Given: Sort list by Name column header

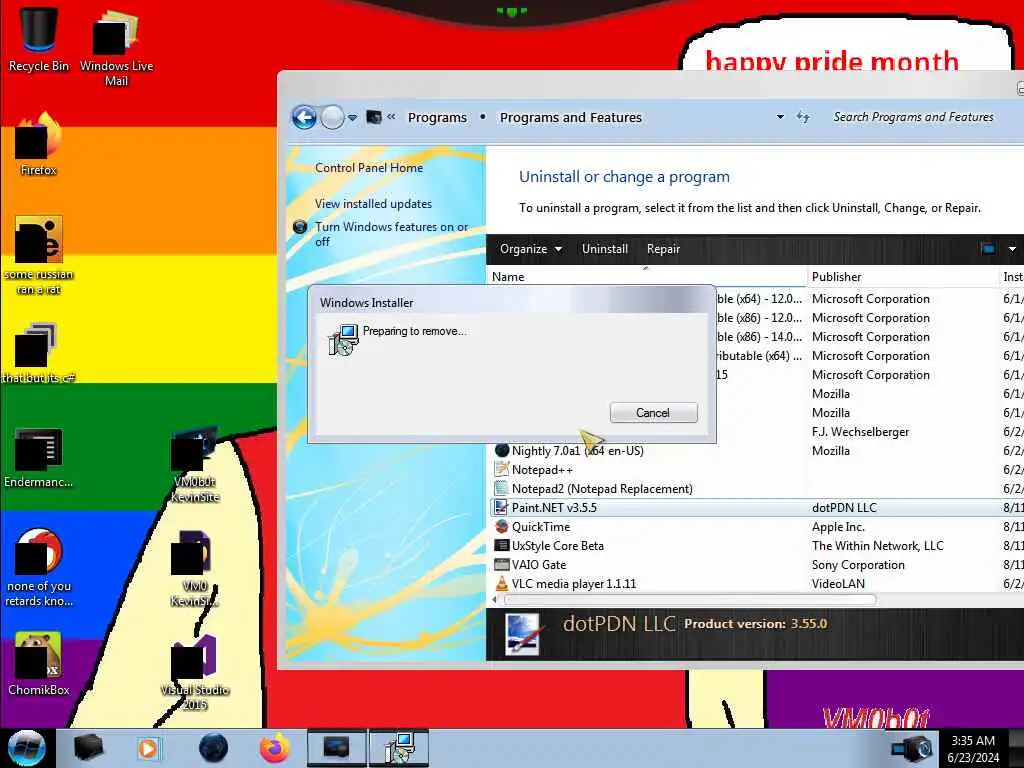Looking at the screenshot, I should pyautogui.click(x=647, y=276).
